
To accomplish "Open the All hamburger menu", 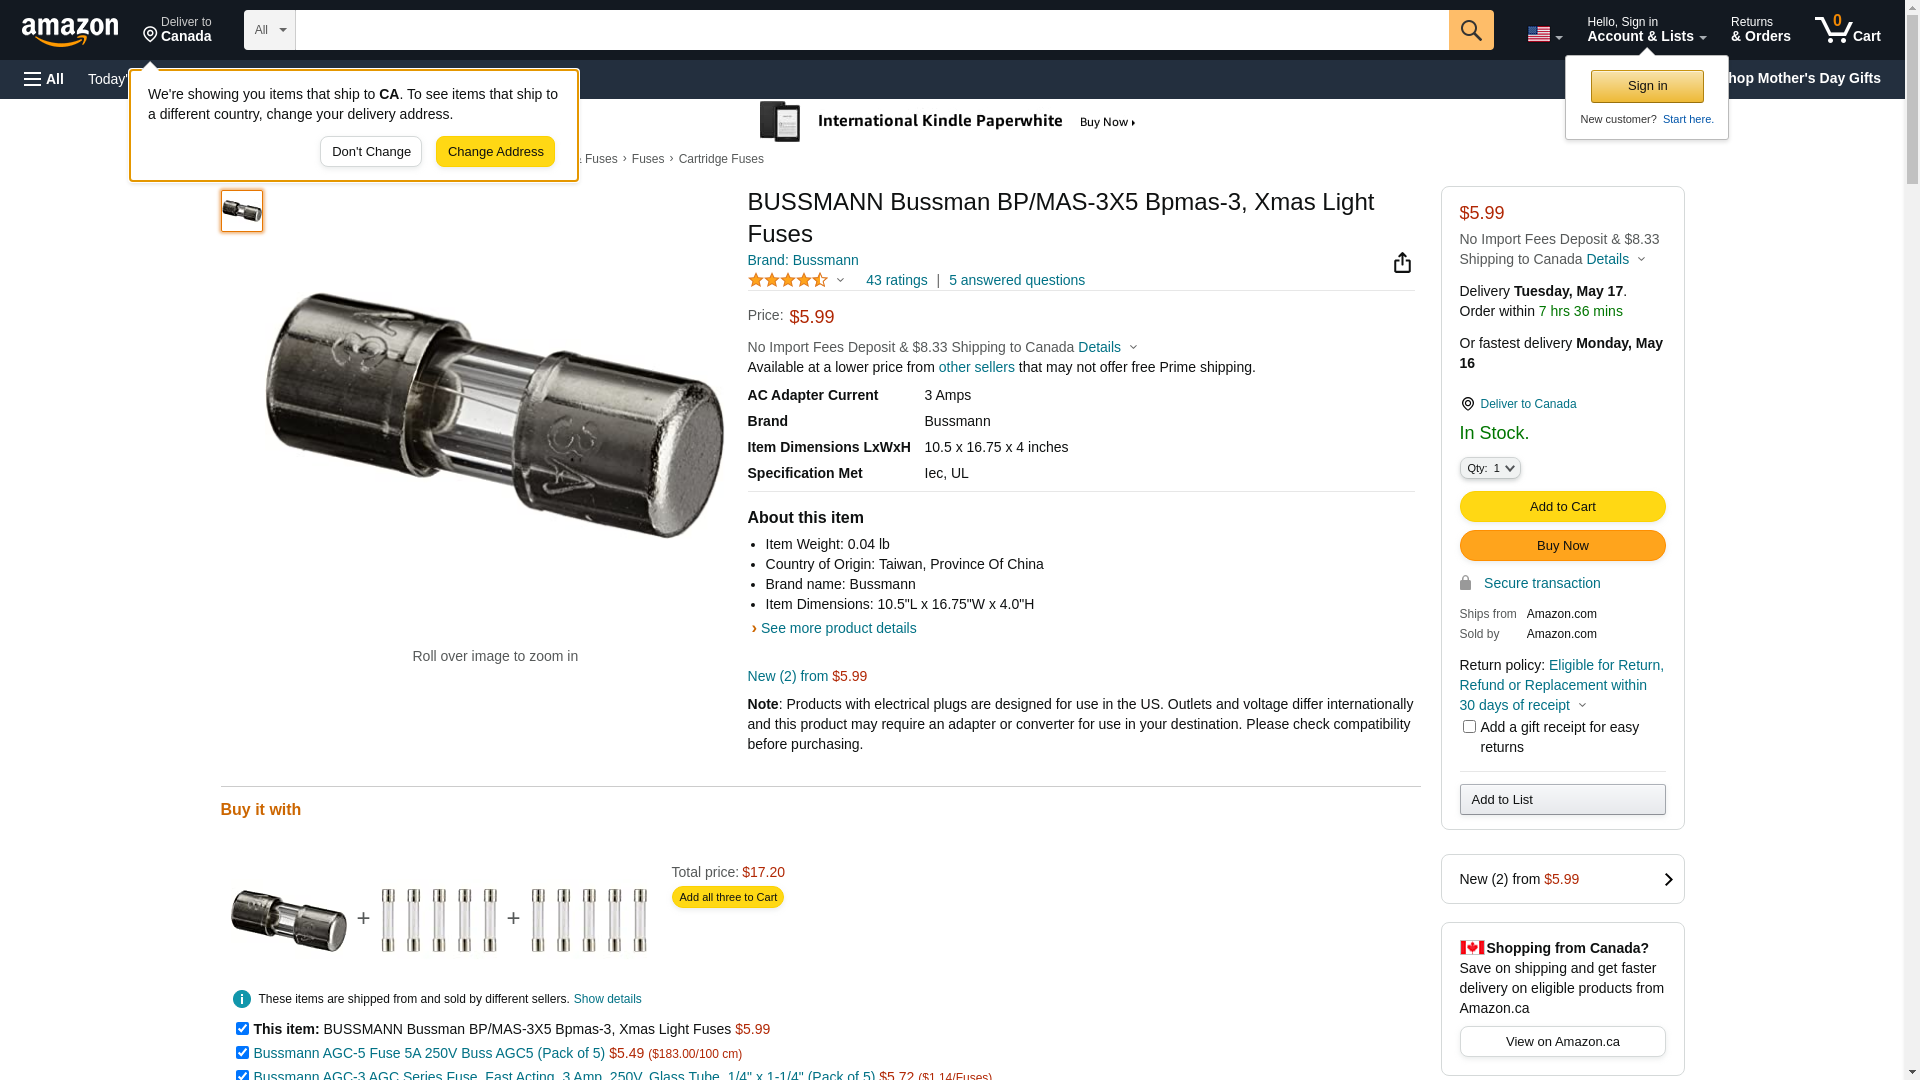I will pos(44,79).
